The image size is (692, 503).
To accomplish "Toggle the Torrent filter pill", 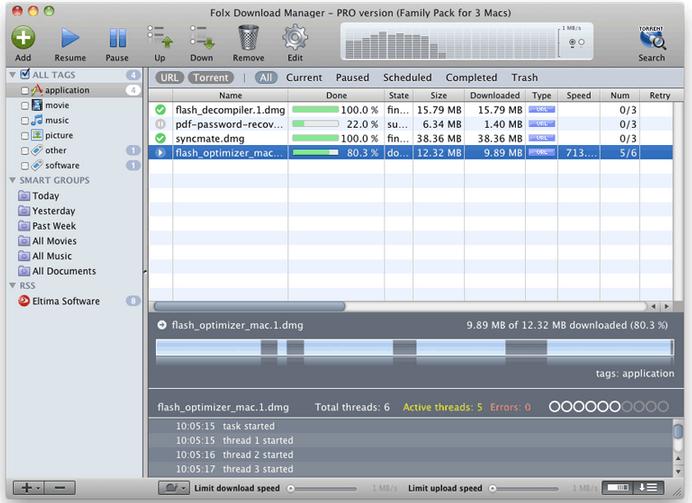I will pos(211,77).
